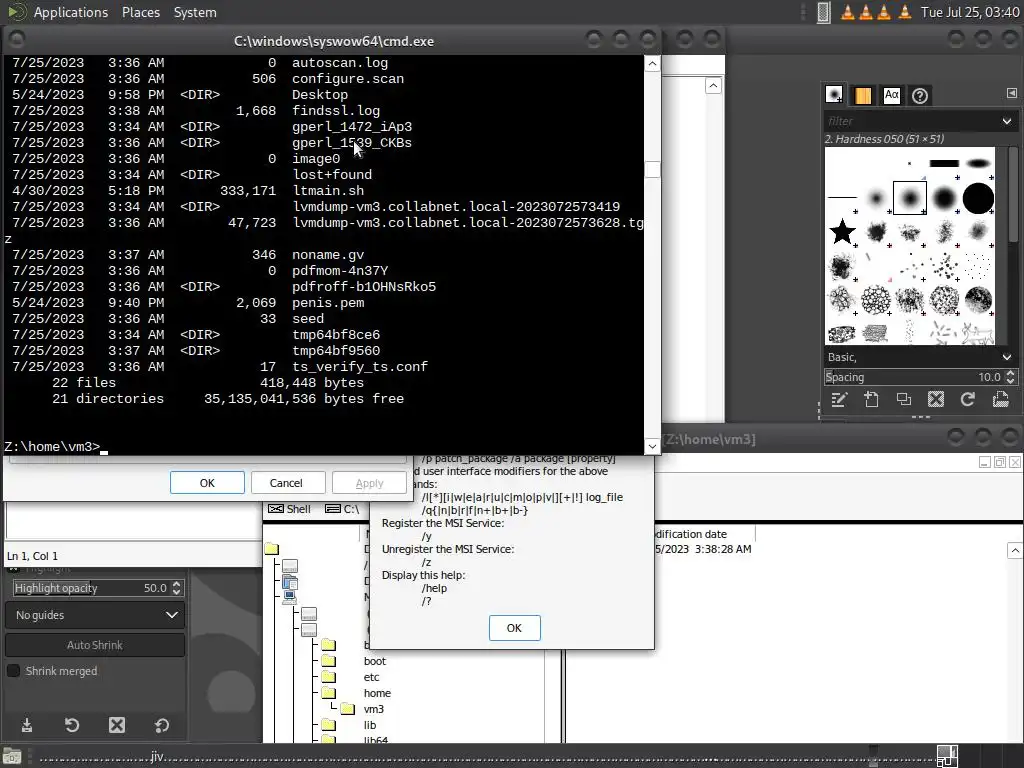Image resolution: width=1024 pixels, height=768 pixels.
Task: Reset tool options to defaults icon
Action: click(x=162, y=725)
